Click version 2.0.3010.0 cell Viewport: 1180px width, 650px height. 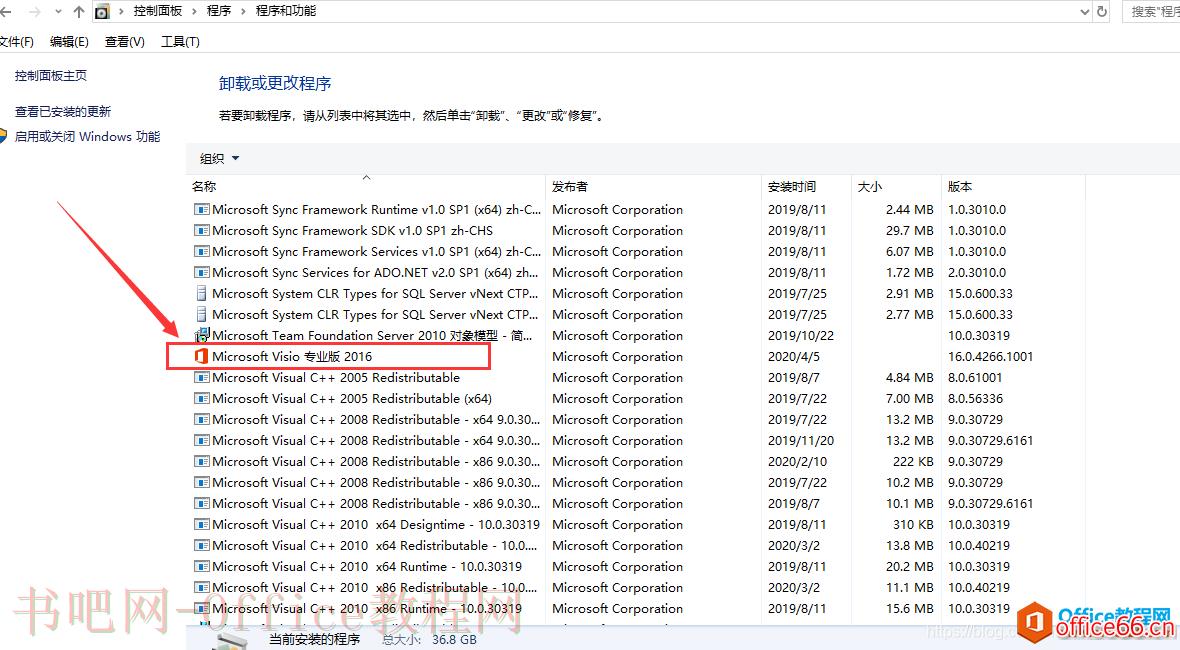tap(977, 272)
